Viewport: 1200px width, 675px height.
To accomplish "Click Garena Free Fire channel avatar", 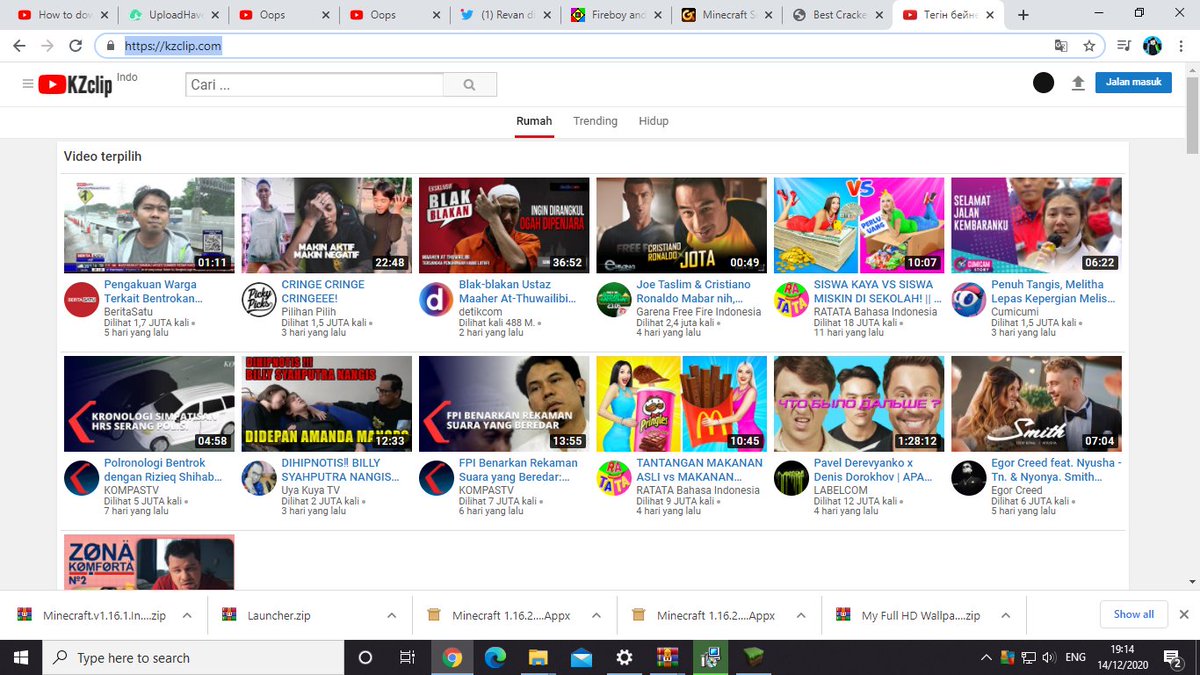I will [x=614, y=300].
